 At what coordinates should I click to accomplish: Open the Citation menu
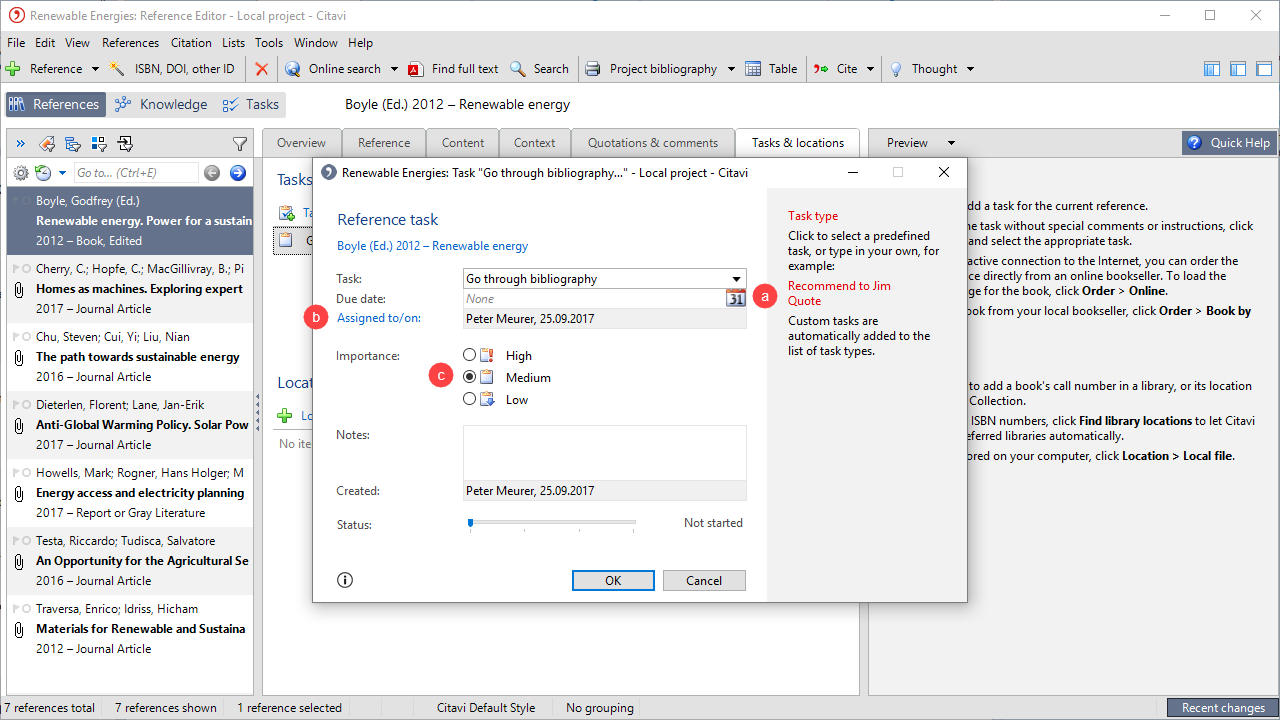coord(191,43)
